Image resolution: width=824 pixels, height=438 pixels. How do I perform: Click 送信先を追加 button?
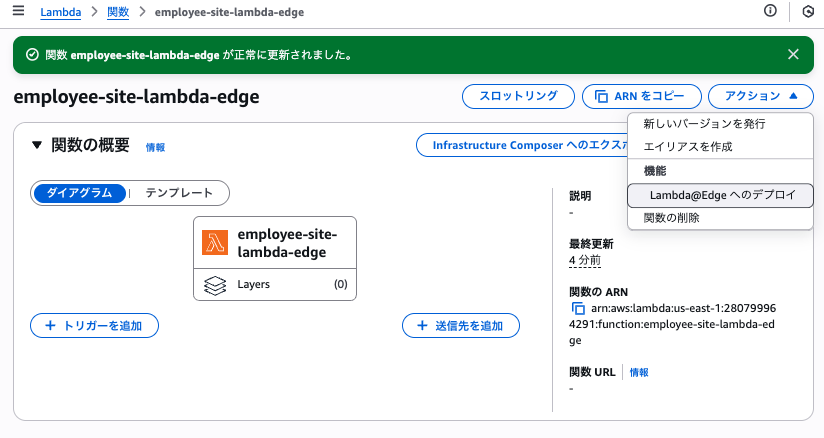(461, 325)
